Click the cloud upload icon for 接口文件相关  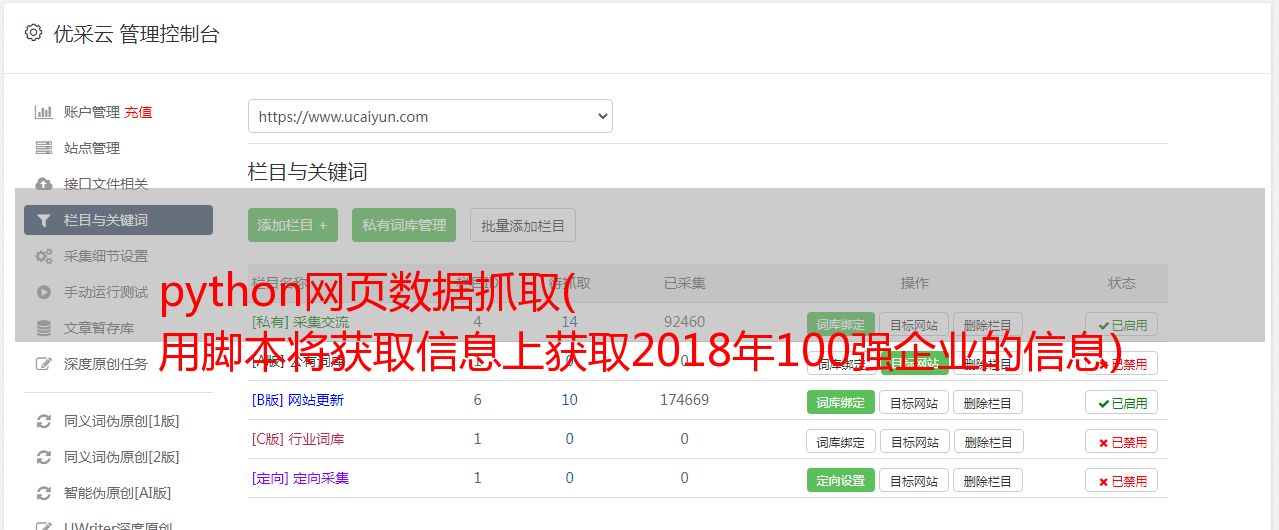(43, 184)
